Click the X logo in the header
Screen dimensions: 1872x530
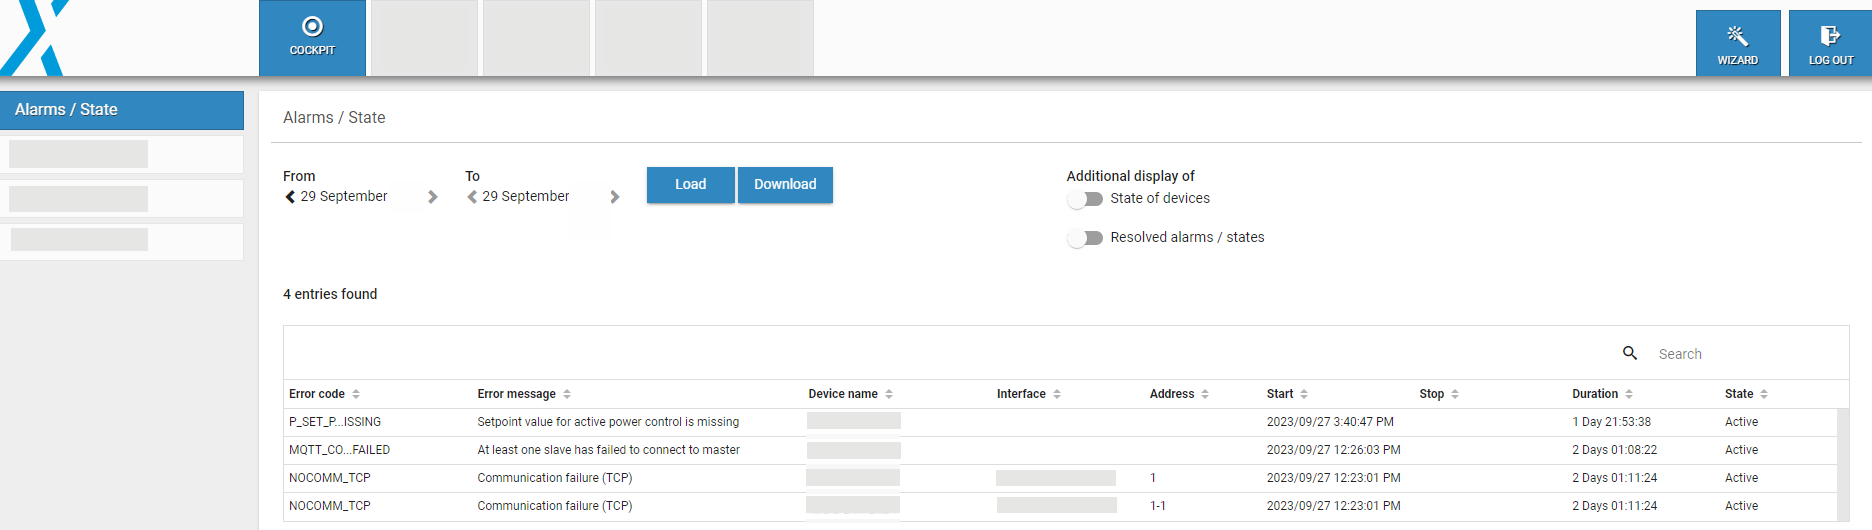click(36, 38)
